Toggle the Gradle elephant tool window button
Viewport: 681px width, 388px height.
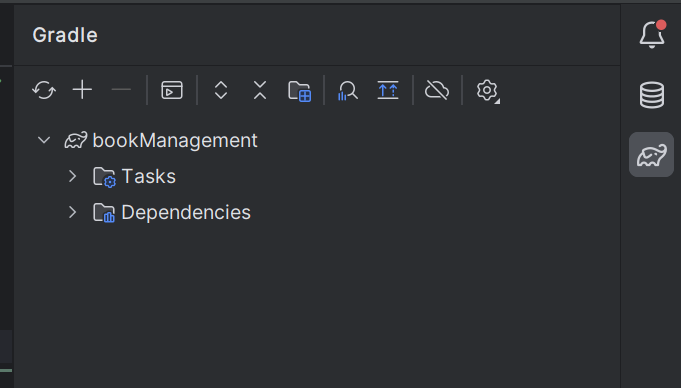(651, 155)
